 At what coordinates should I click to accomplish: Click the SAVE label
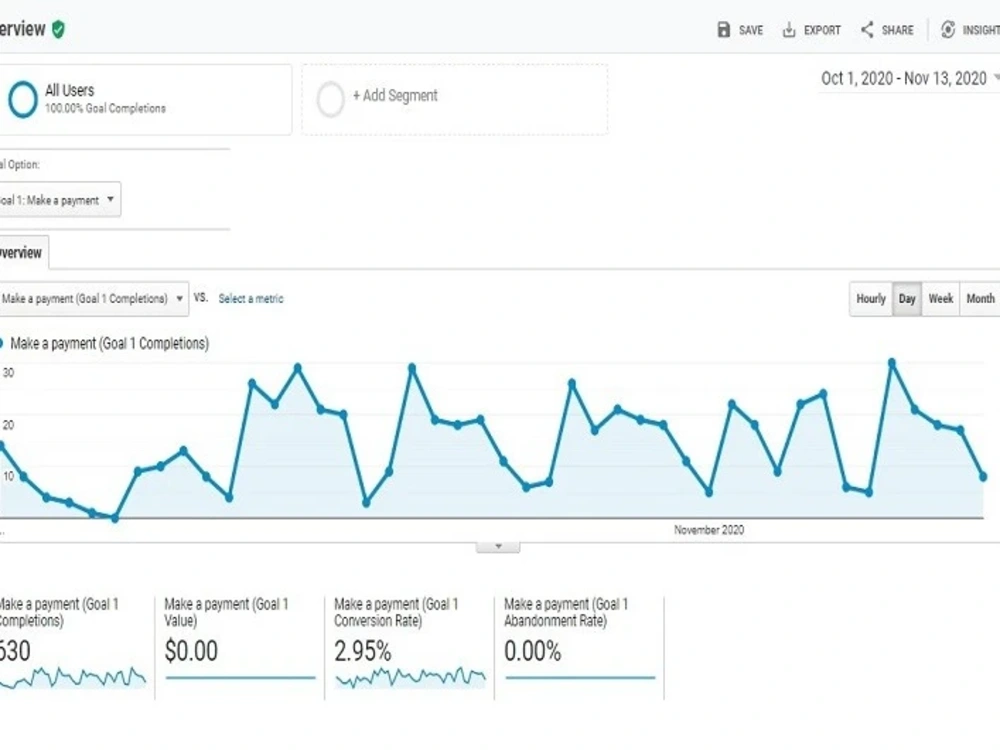click(x=751, y=30)
